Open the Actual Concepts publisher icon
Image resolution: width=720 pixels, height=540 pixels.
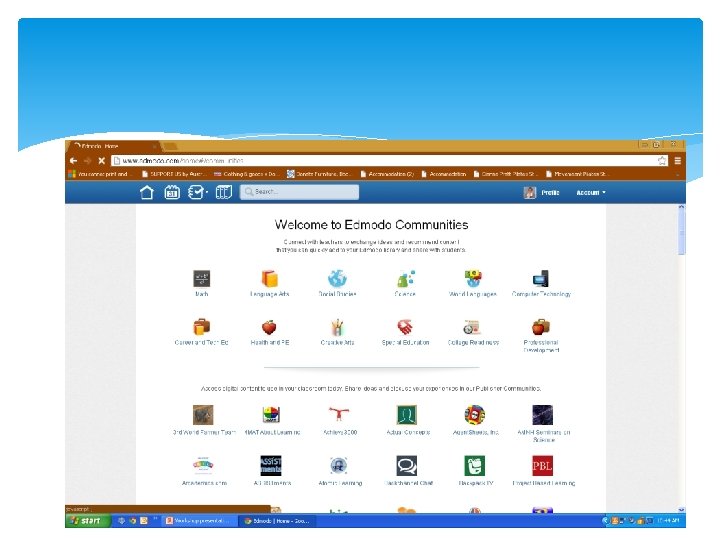point(407,415)
